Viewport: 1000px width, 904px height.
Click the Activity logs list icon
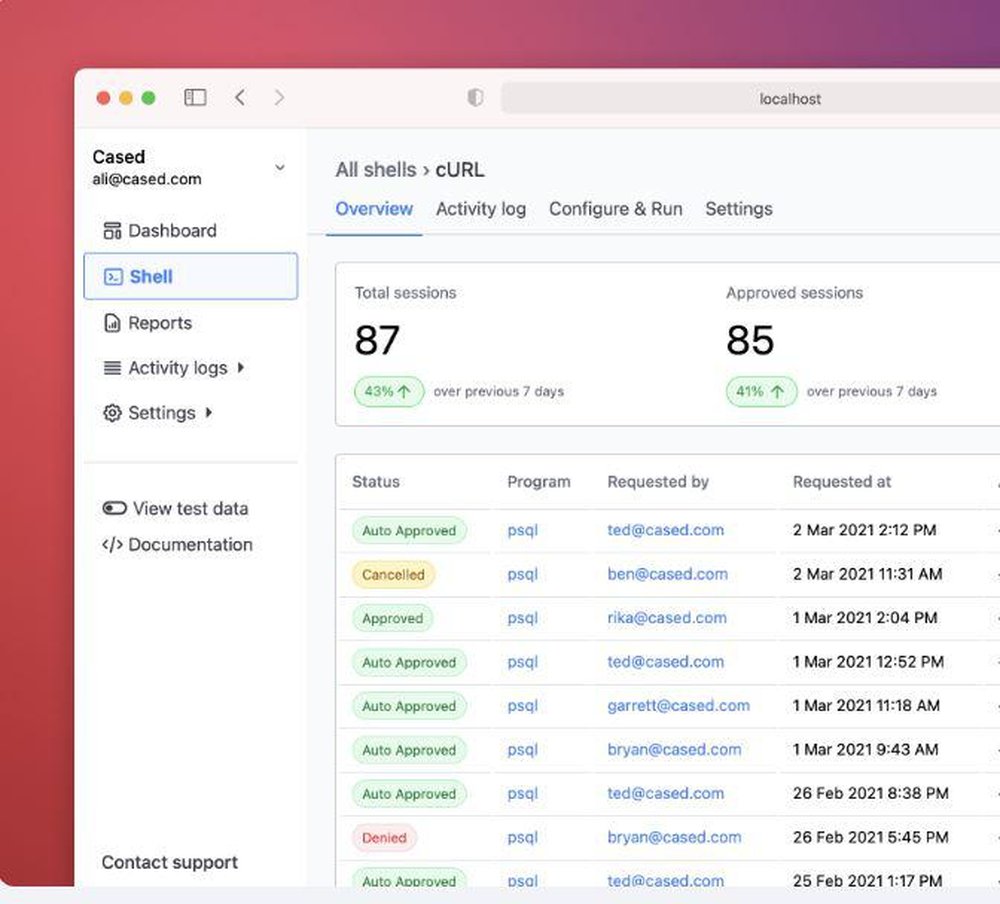click(x=112, y=368)
